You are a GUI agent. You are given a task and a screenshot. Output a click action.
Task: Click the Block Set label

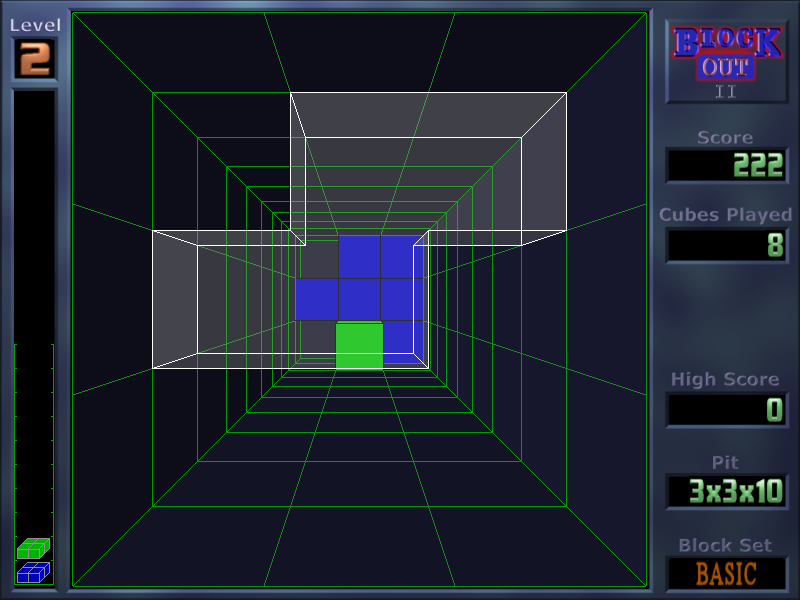[725, 545]
